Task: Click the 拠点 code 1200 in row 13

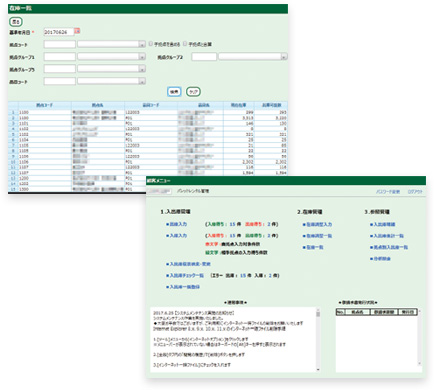Action: point(24,178)
